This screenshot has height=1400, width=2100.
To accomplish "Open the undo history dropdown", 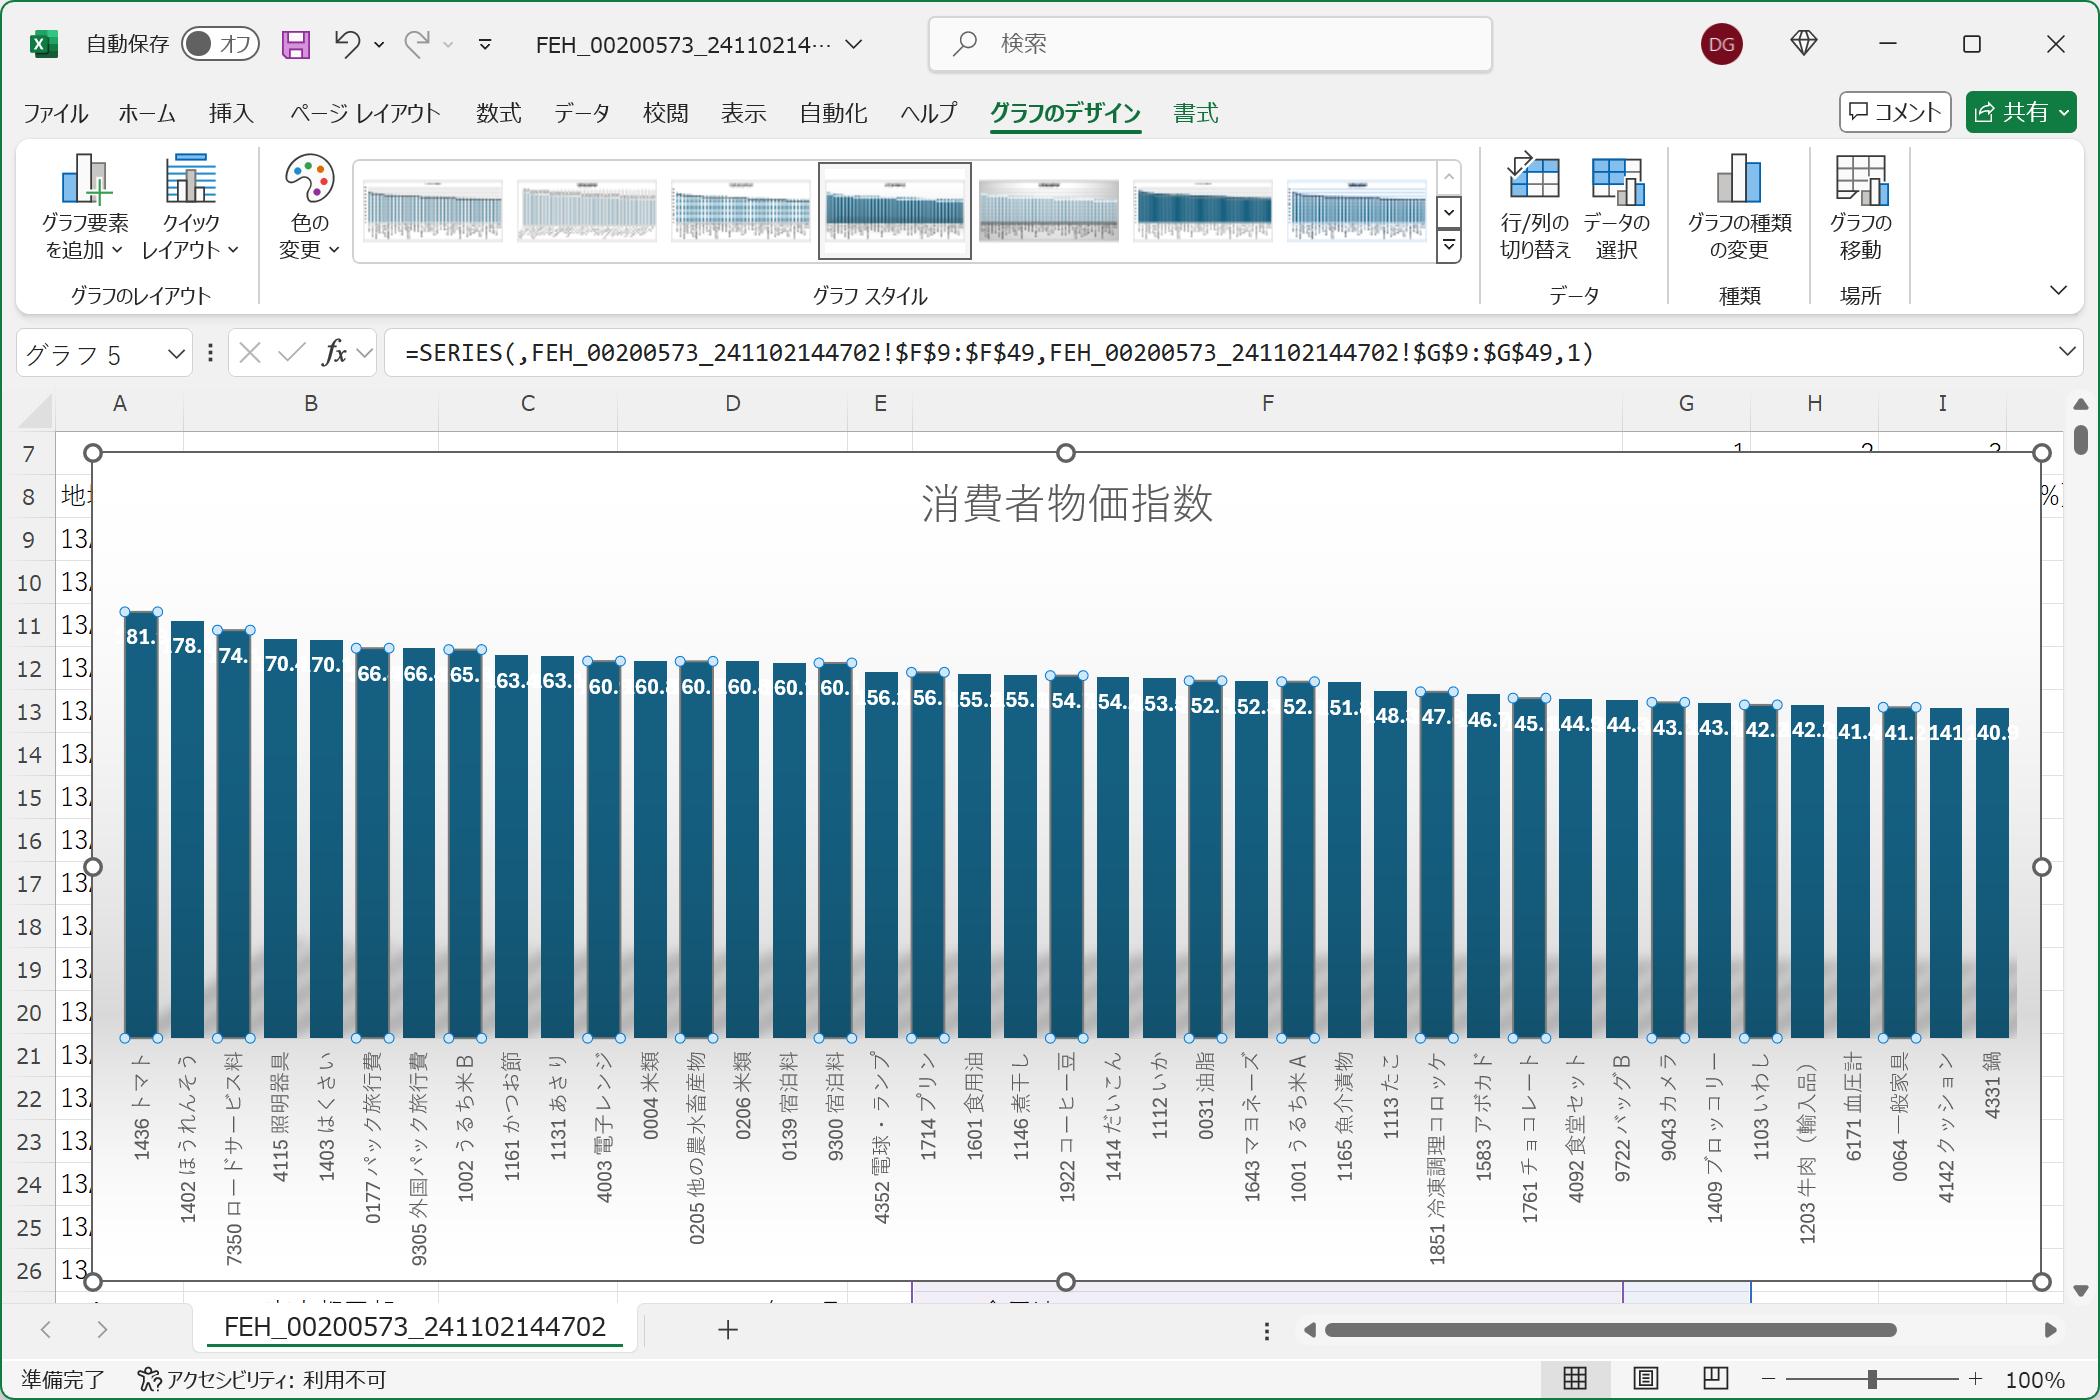I will (x=379, y=45).
